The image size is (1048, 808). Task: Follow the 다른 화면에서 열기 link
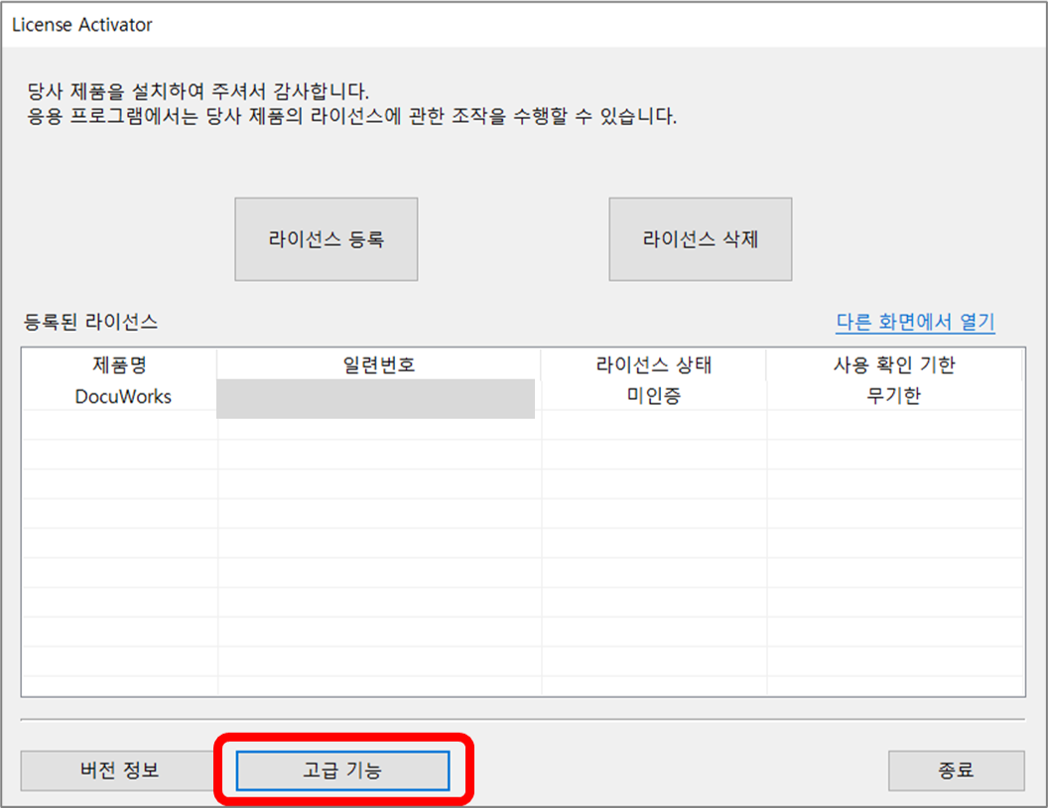(915, 322)
